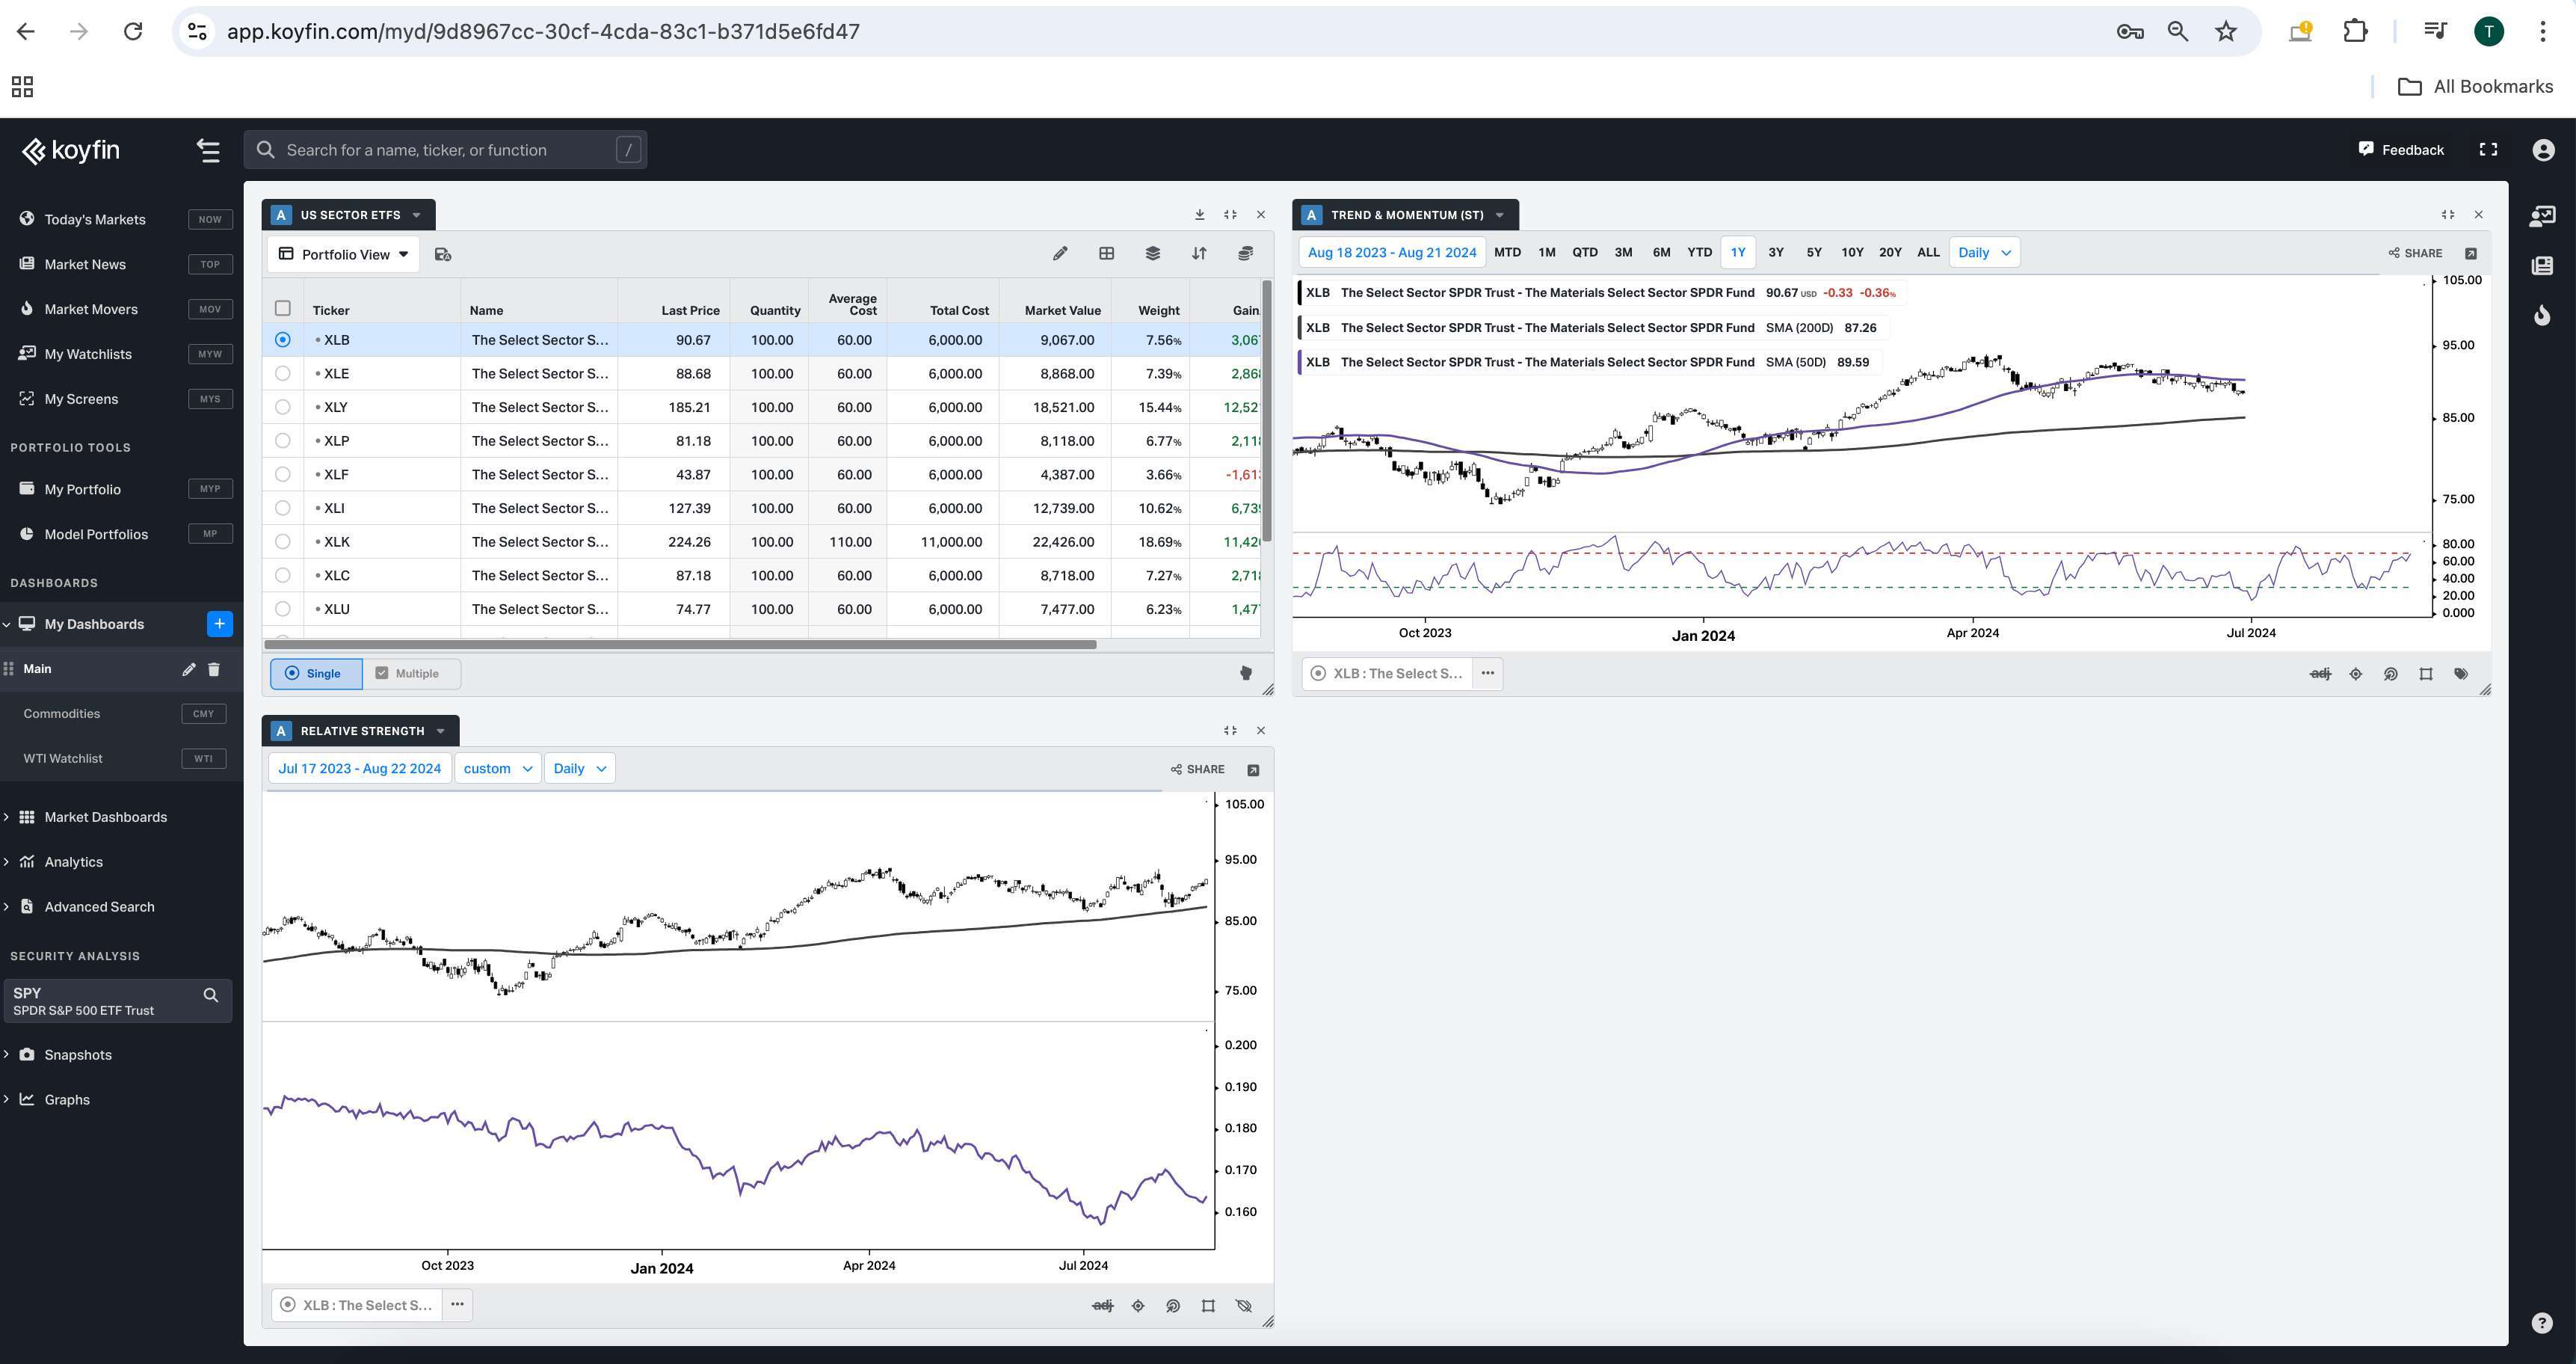Select the XLE row radio button

pyautogui.click(x=283, y=374)
